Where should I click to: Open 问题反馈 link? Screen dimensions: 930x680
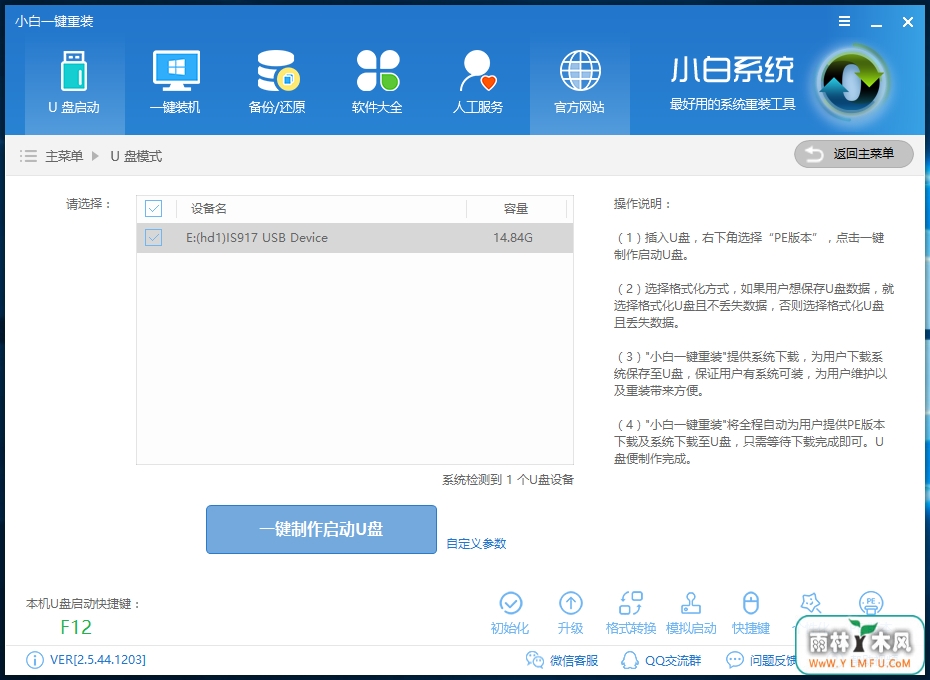(x=761, y=660)
